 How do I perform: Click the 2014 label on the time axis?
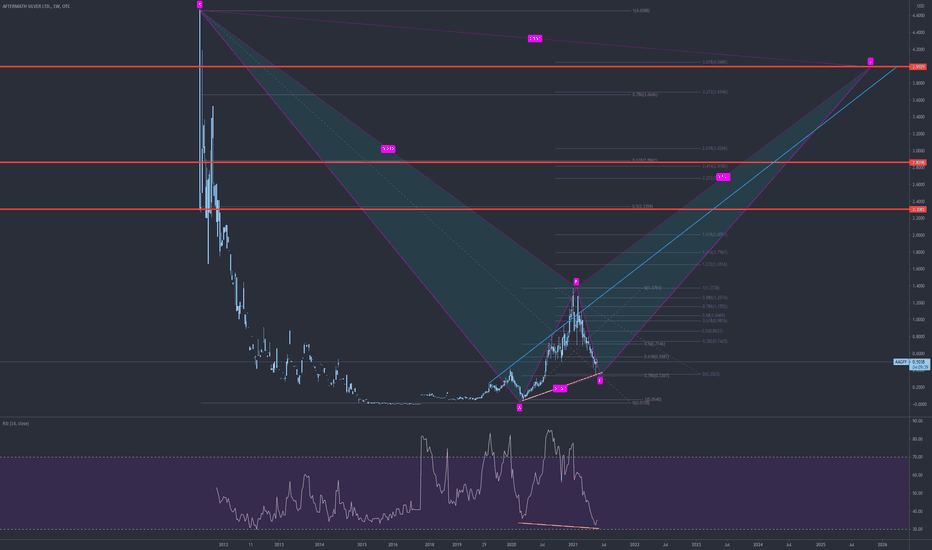click(x=319, y=545)
